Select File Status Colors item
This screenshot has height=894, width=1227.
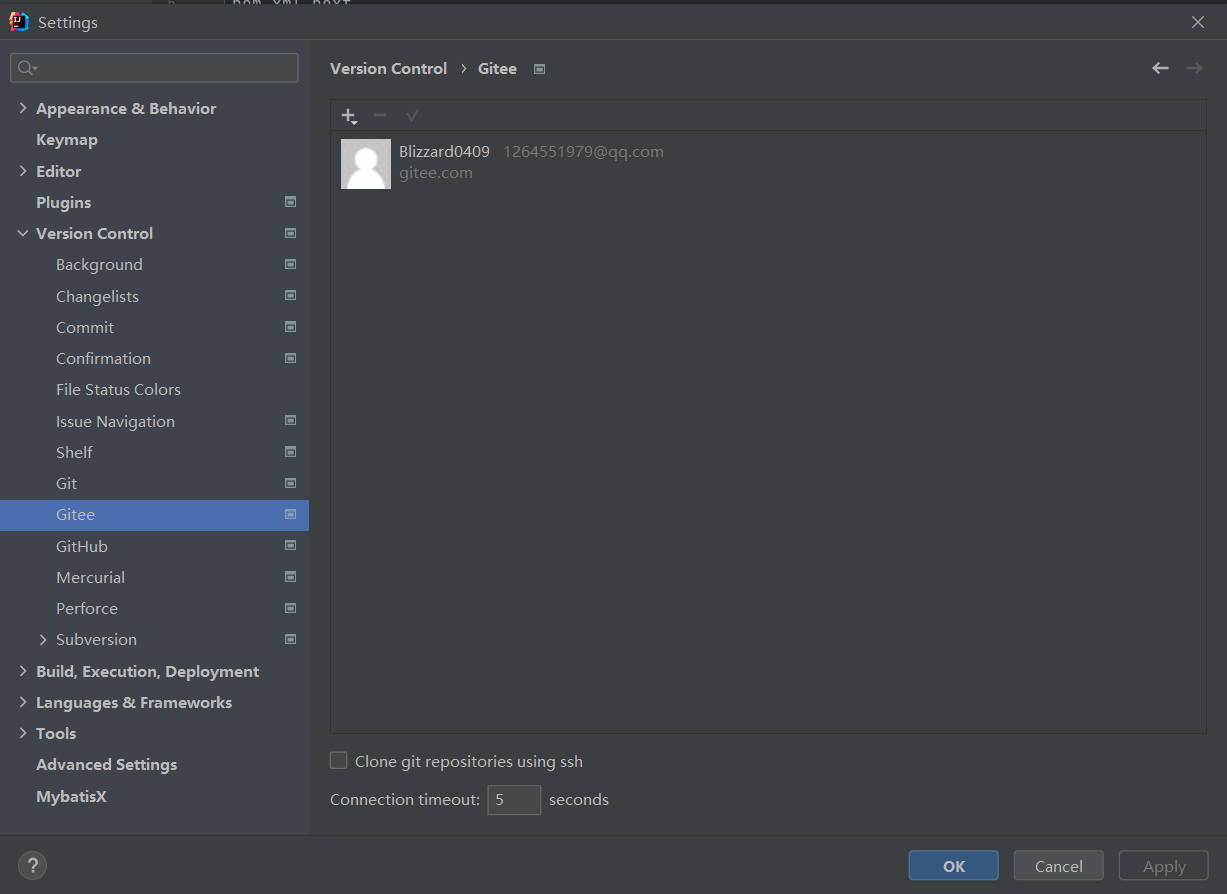[x=118, y=389]
